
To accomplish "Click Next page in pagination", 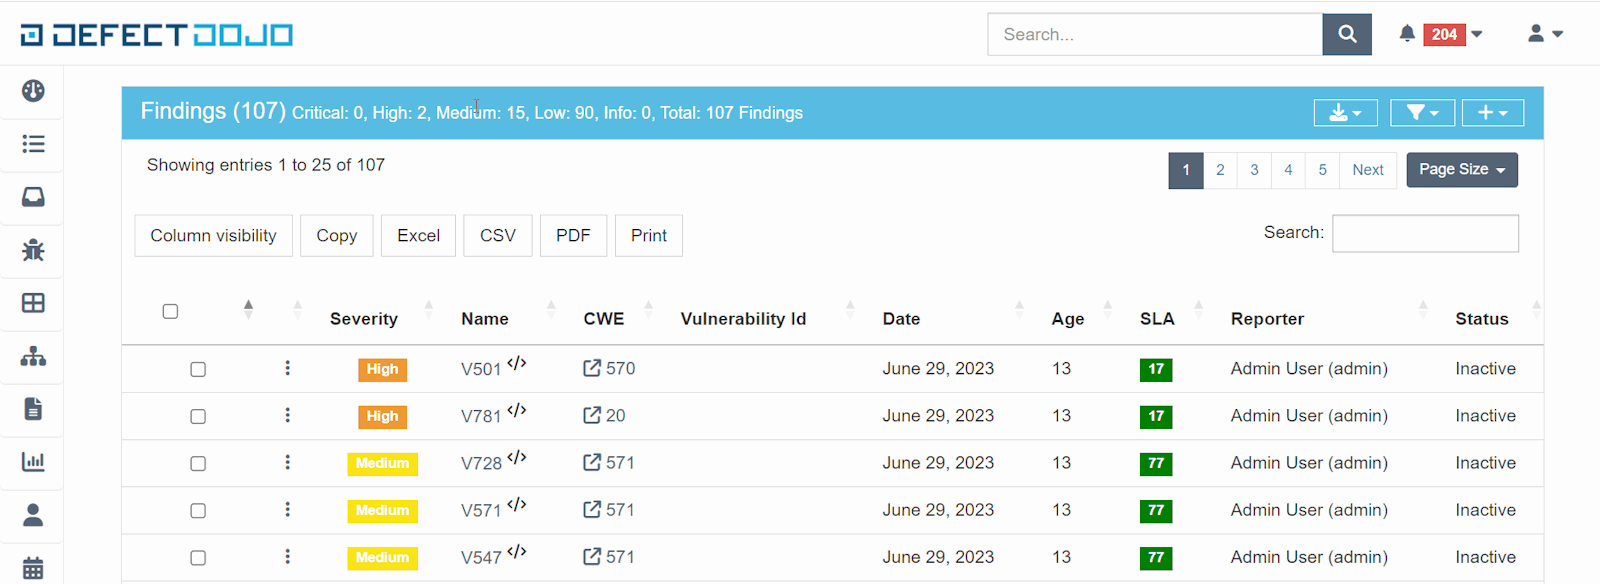I will click(1368, 170).
